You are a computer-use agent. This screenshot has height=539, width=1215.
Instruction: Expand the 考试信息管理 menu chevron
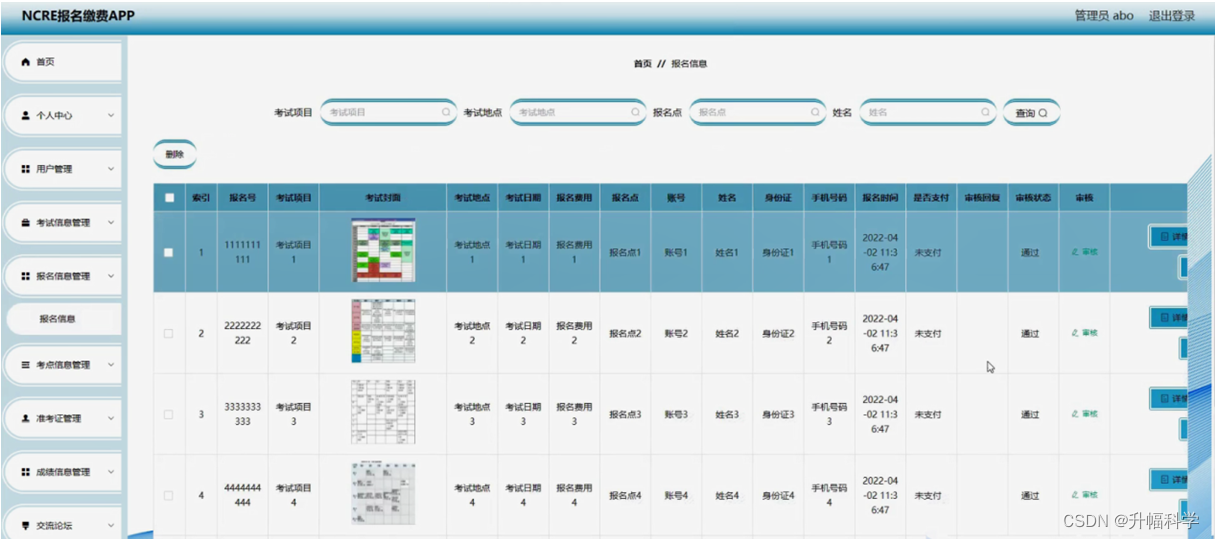[x=111, y=223]
